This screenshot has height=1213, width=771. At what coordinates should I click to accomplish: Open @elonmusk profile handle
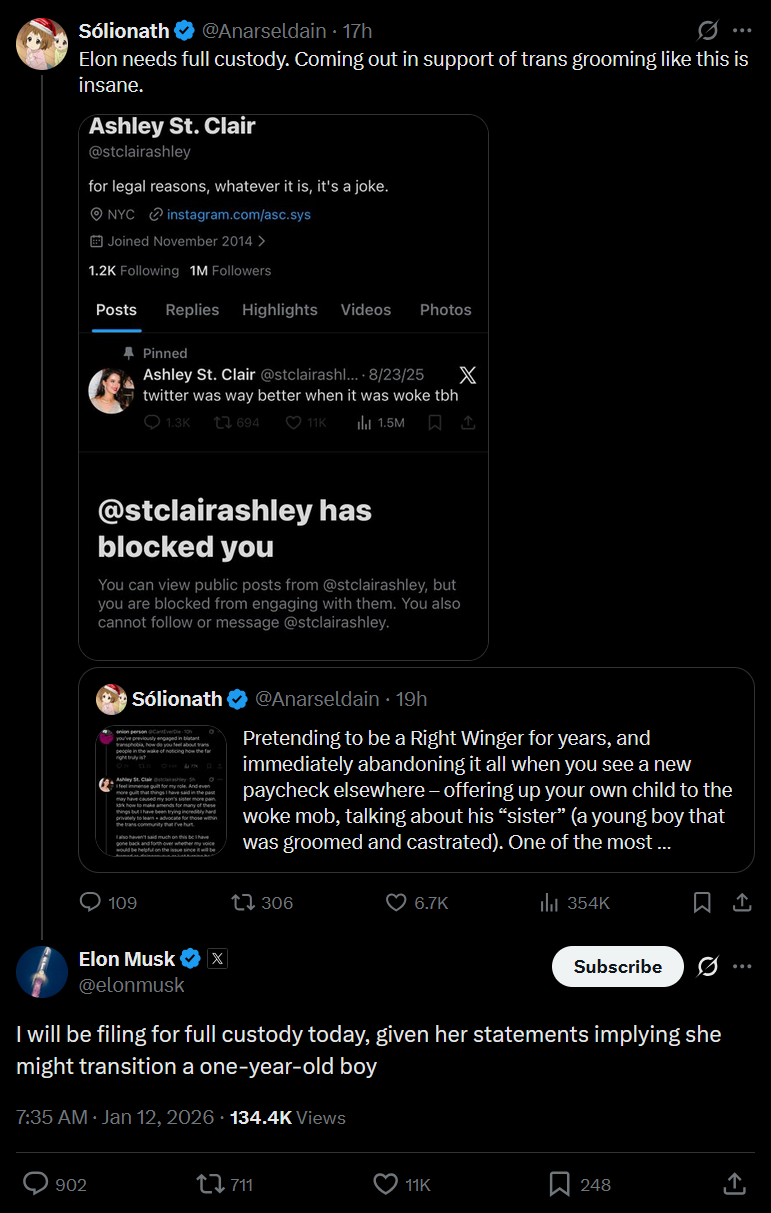click(x=132, y=985)
